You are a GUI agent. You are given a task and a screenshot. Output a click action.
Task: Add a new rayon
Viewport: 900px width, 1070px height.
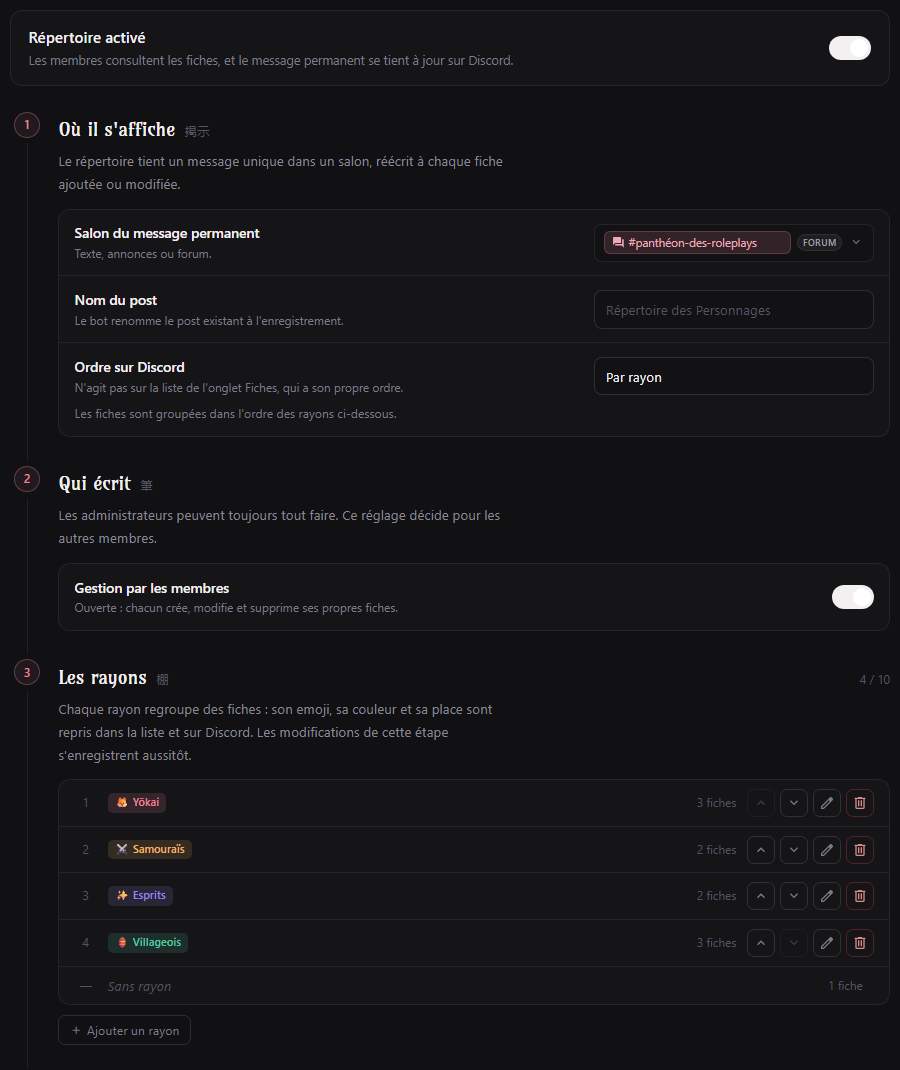tap(124, 1030)
